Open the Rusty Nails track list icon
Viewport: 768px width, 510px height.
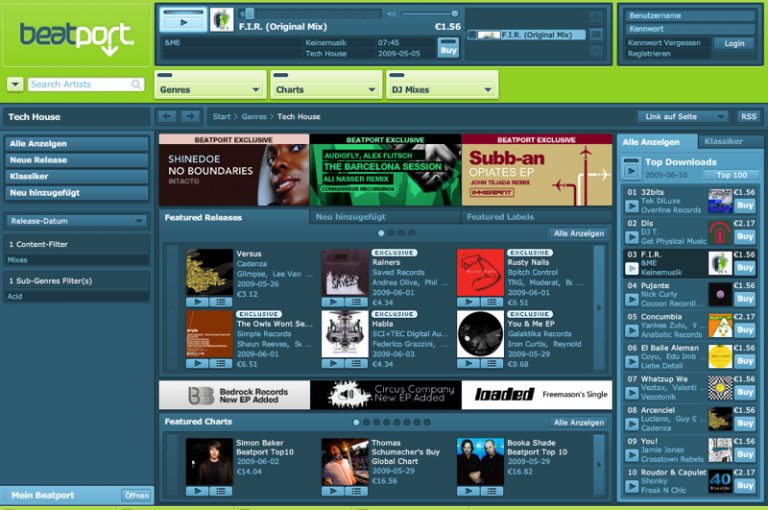click(x=492, y=302)
